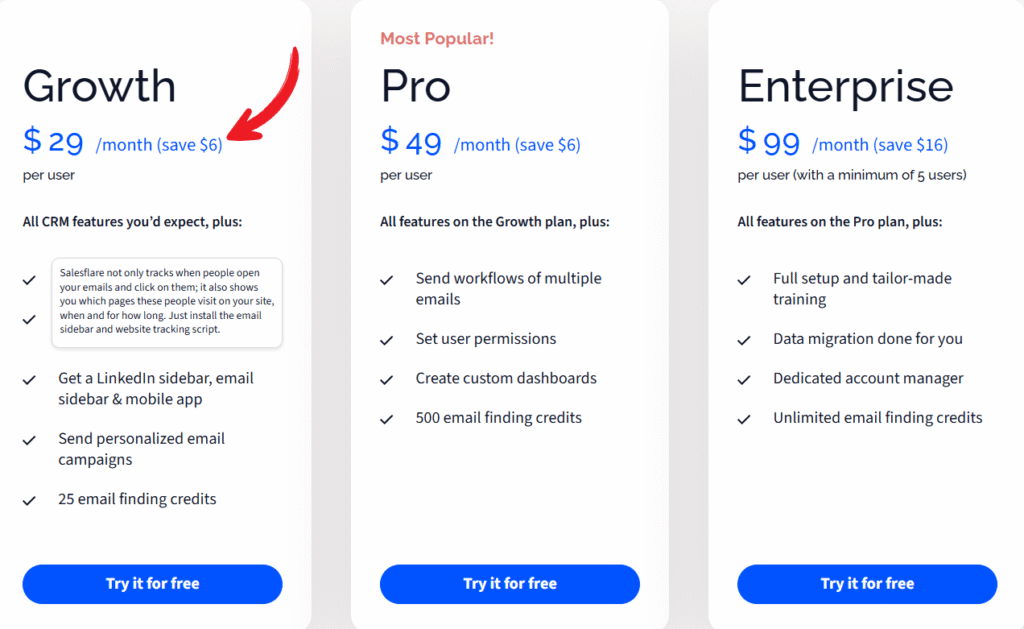Viewport: 1024px width, 629px height.
Task: Click the '(save $16)' link beside Enterprise price
Action: coord(910,144)
